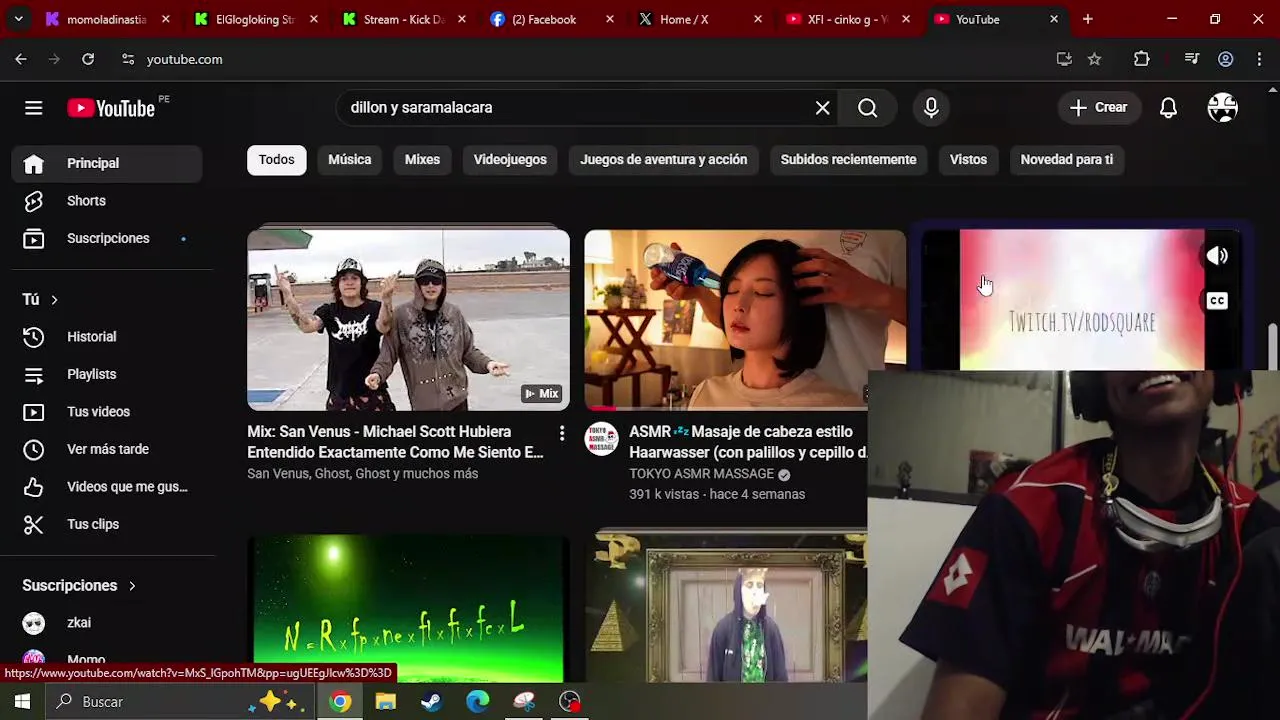Open Ver más tarde list
1280x720 pixels.
pyautogui.click(x=107, y=449)
